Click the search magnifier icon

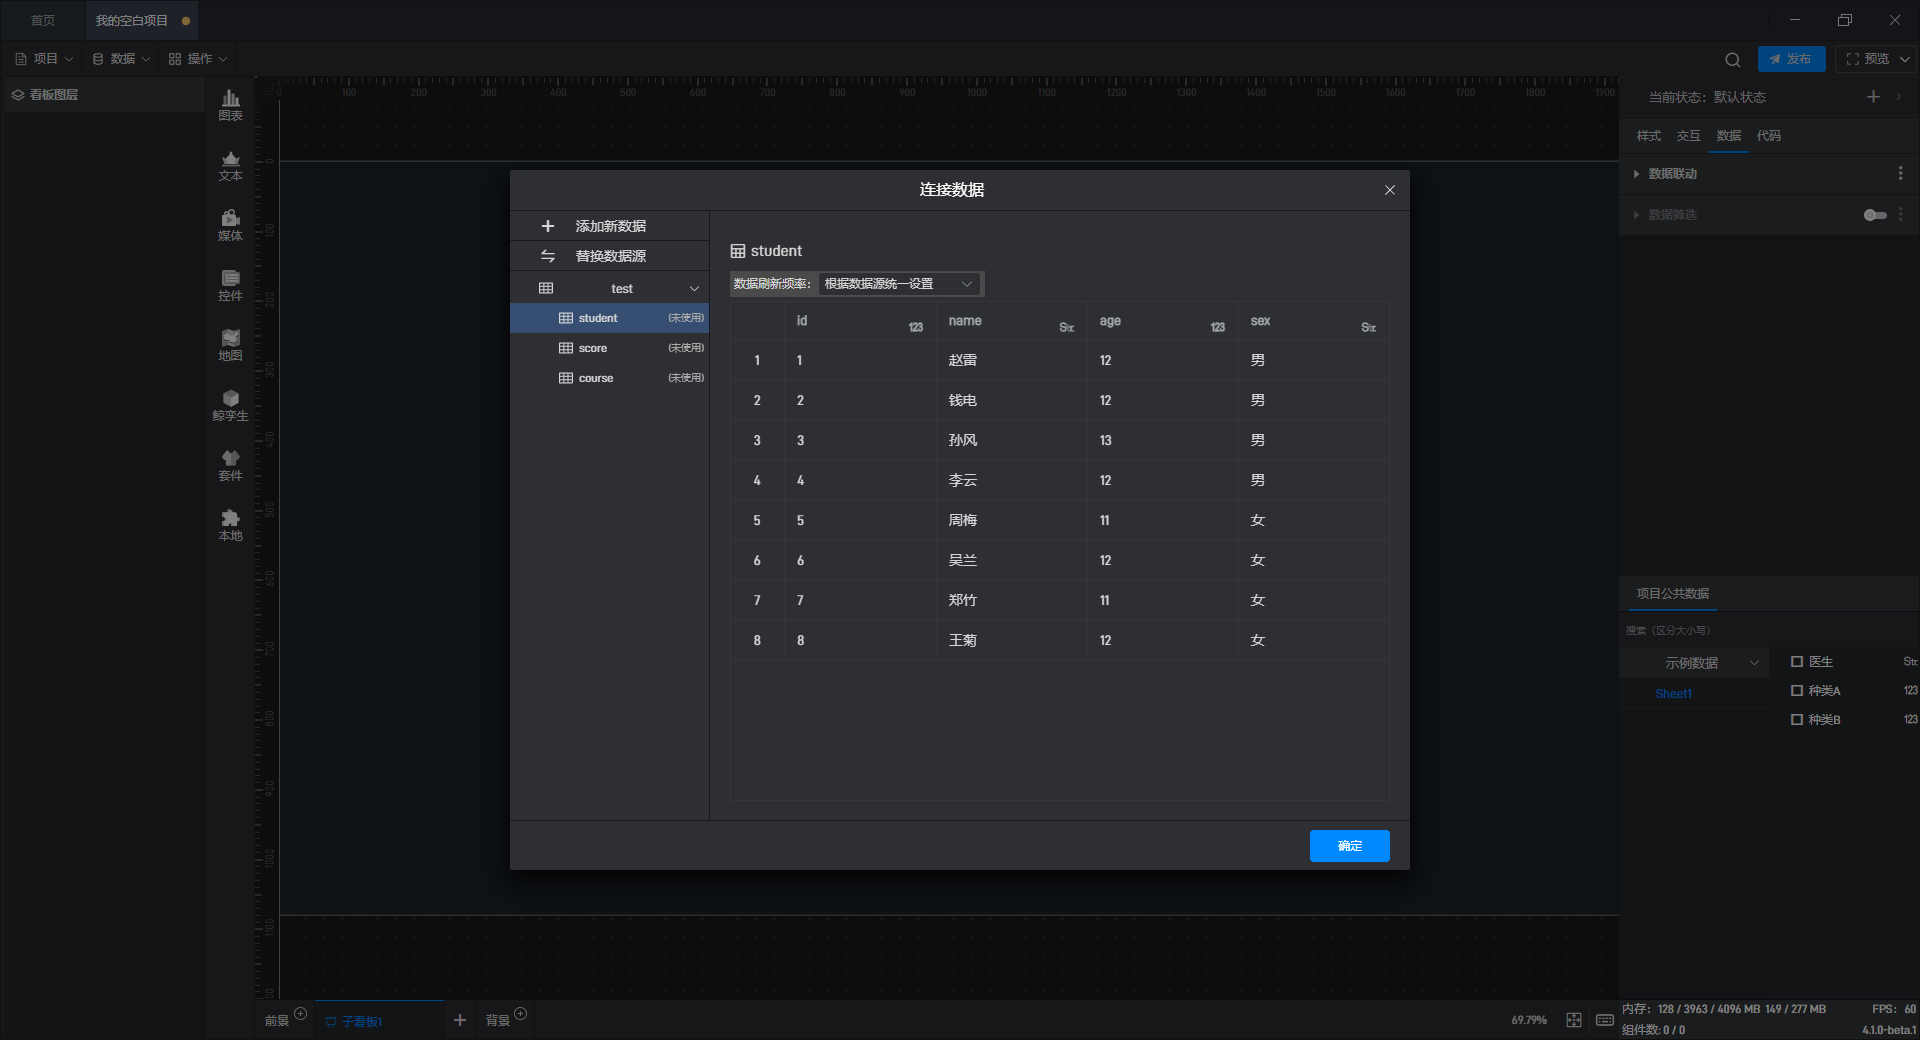click(1733, 60)
